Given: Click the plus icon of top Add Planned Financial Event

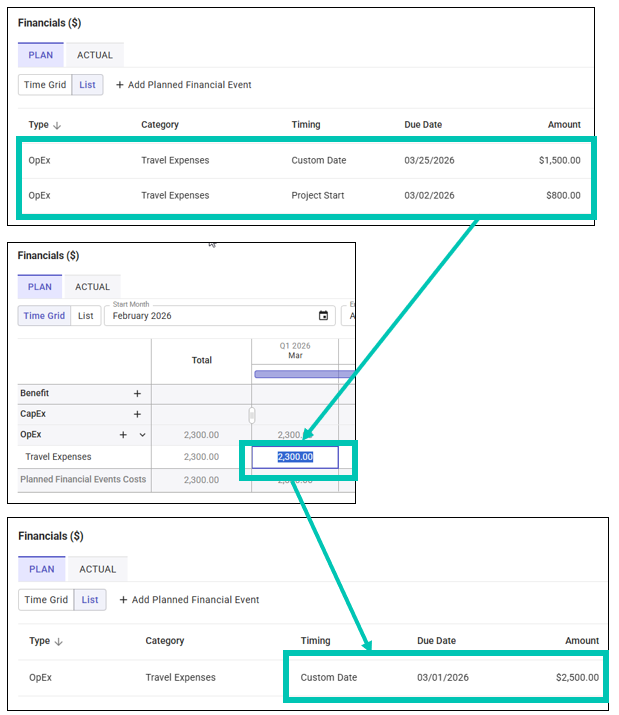Looking at the screenshot, I should point(120,85).
